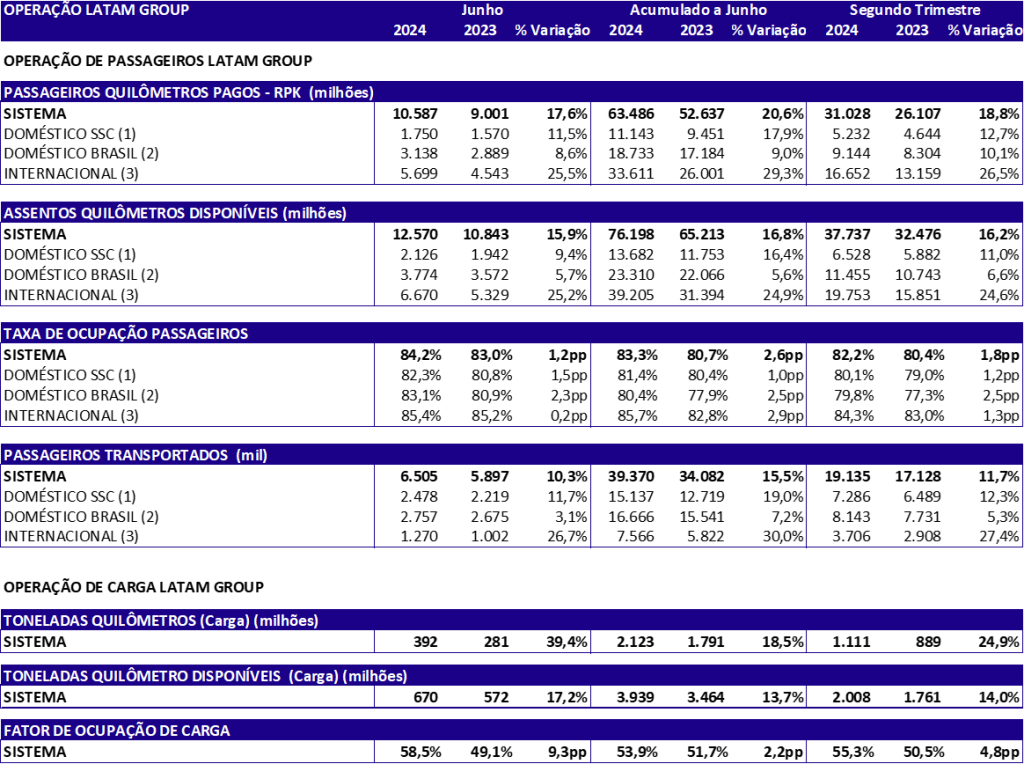Image resolution: width=1024 pixels, height=764 pixels.
Task: Click empty Junho data block under RPK section
Action: point(482,144)
